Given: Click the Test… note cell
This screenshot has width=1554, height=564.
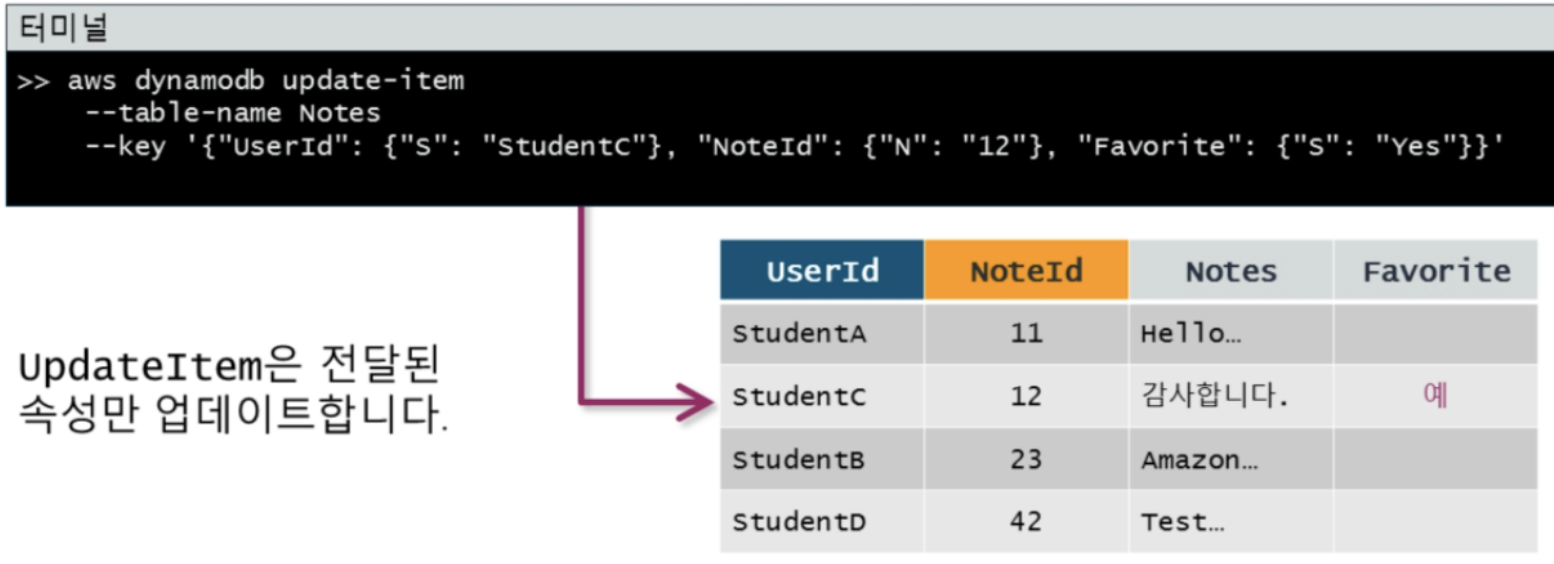Looking at the screenshot, I should (1231, 521).
